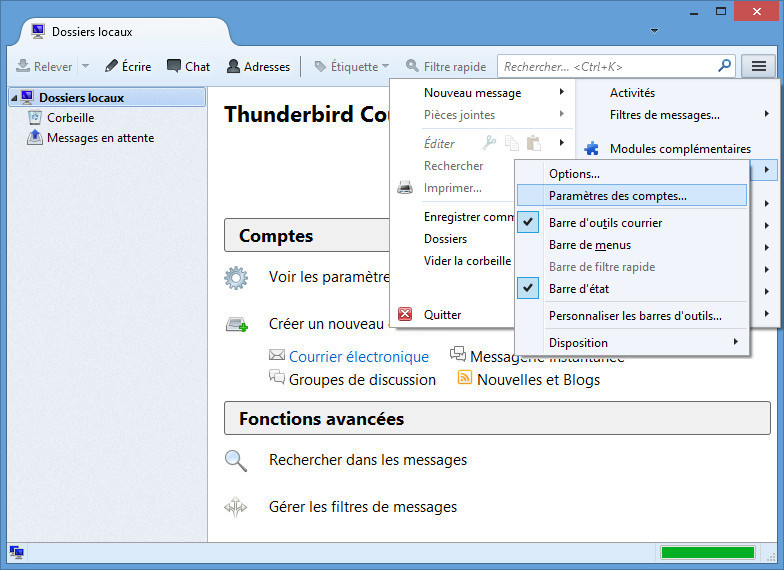Collapse the Dossiers locaux tree node

pyautogui.click(x=14, y=98)
